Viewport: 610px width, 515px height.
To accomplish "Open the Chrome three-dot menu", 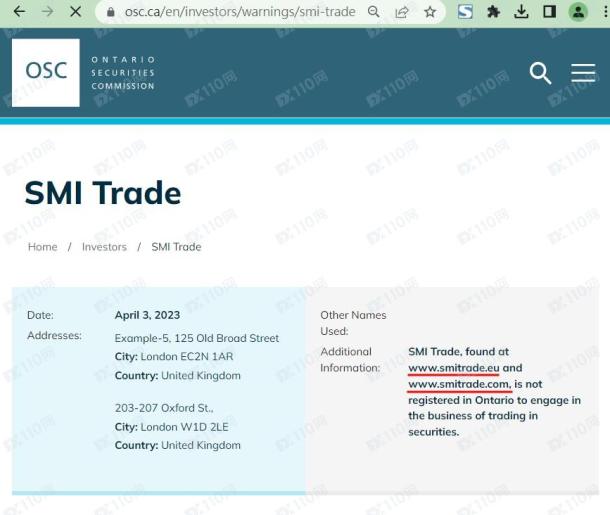I will (x=605, y=12).
